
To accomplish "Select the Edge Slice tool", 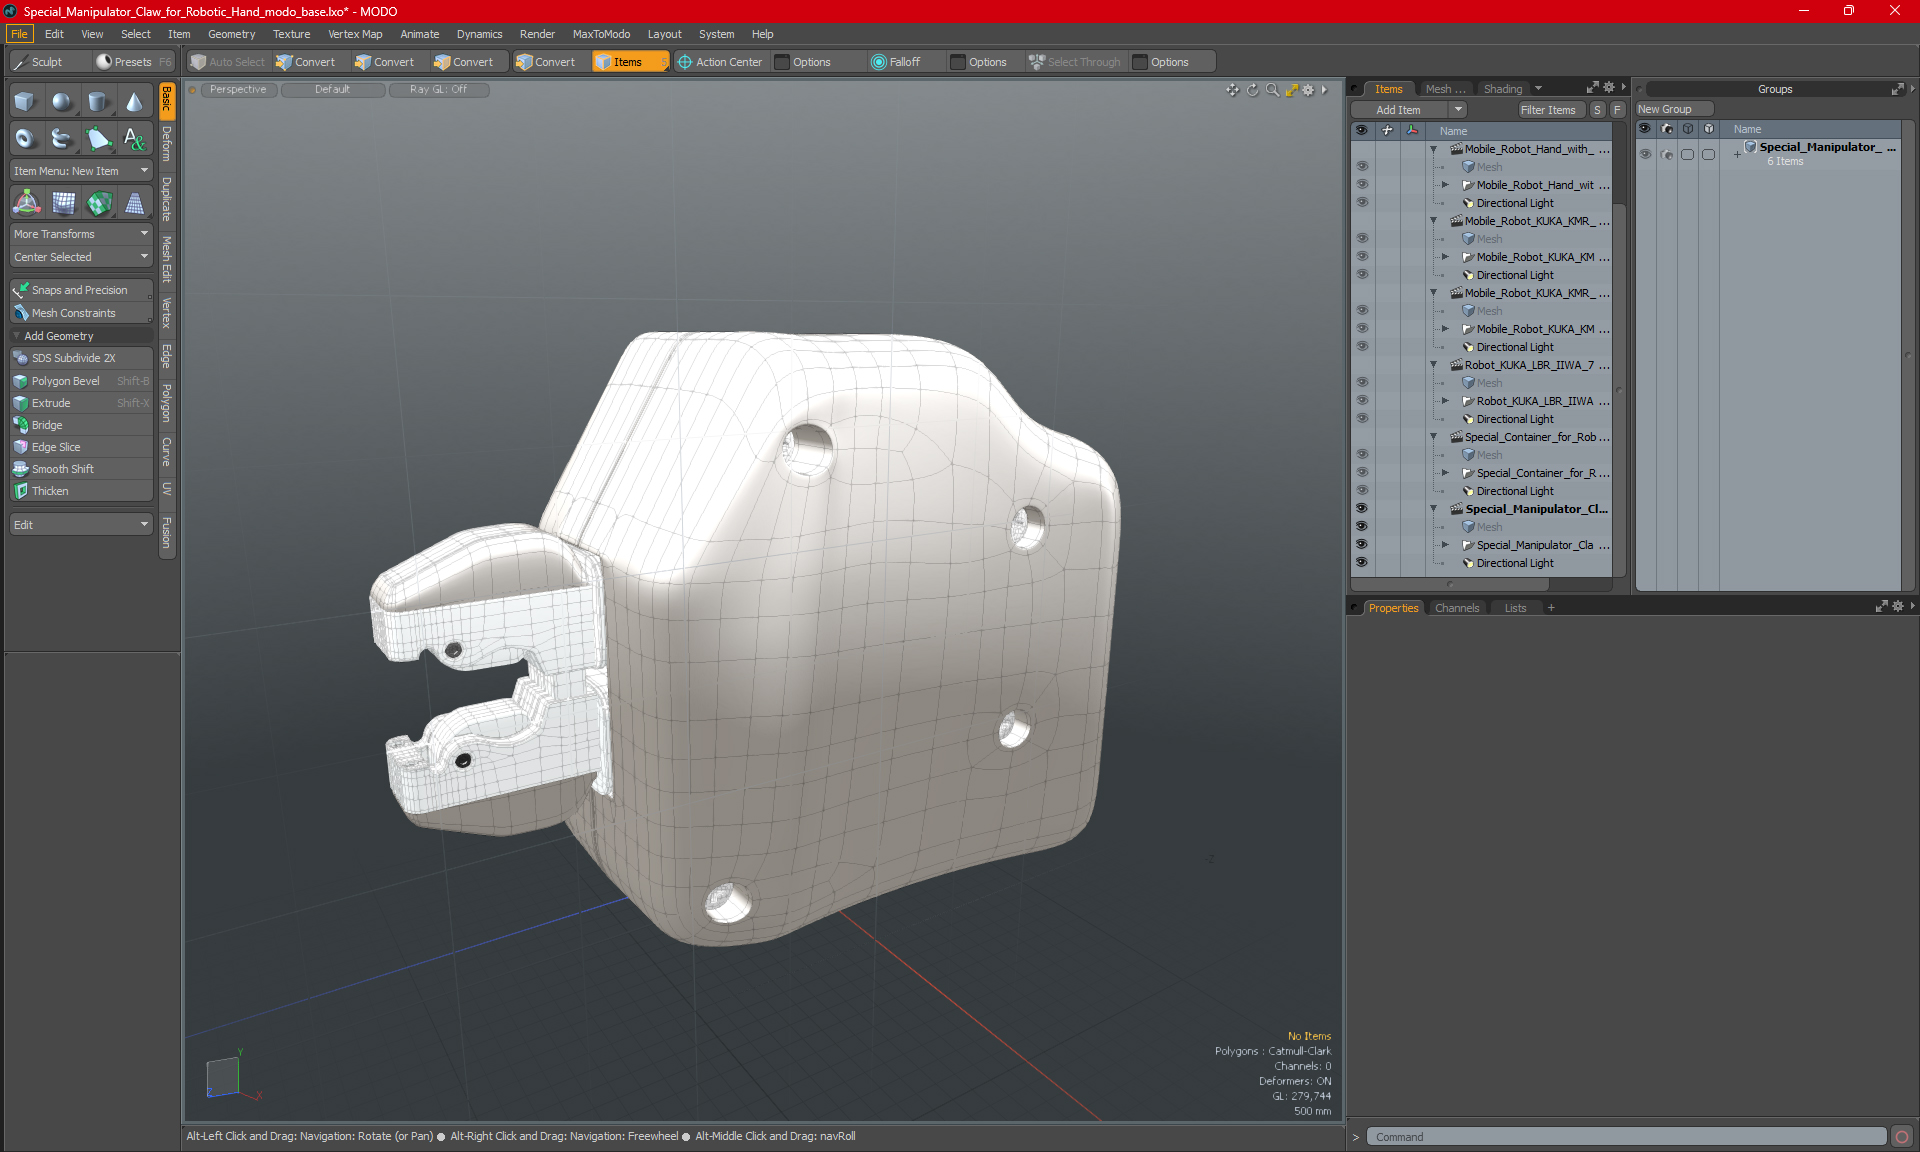I will (56, 447).
